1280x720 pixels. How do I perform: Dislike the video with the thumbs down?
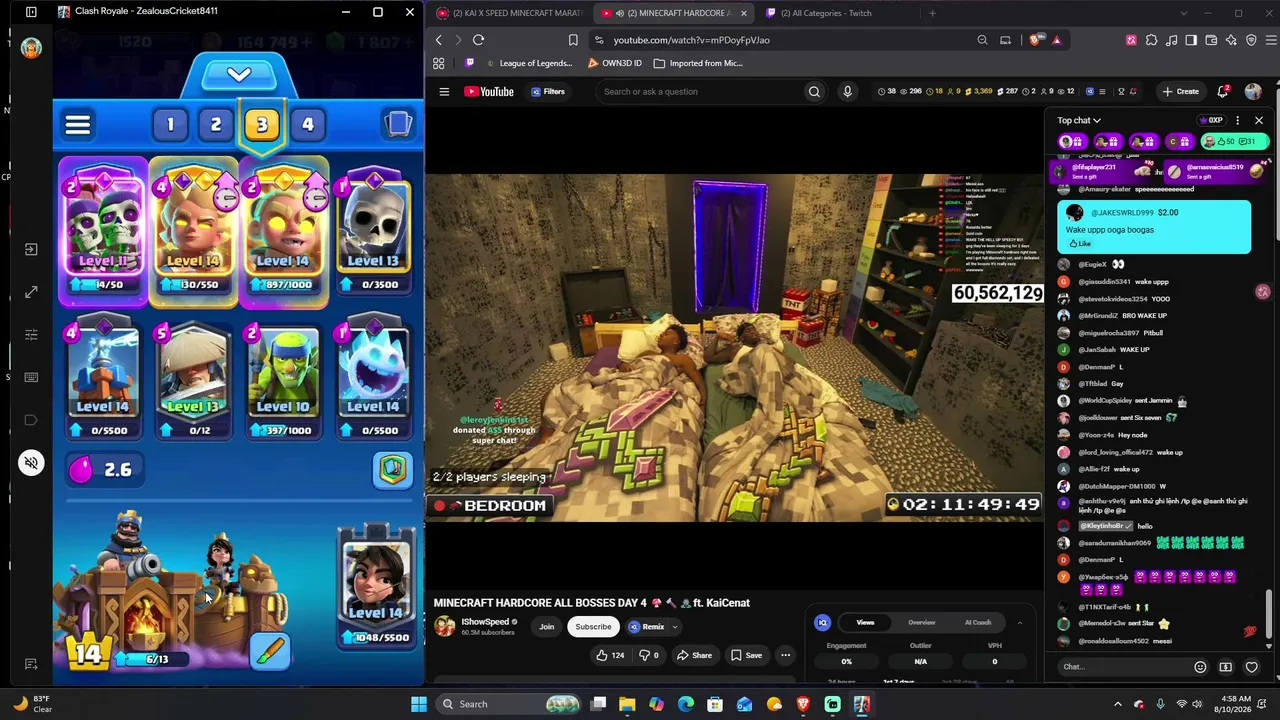[649, 656]
